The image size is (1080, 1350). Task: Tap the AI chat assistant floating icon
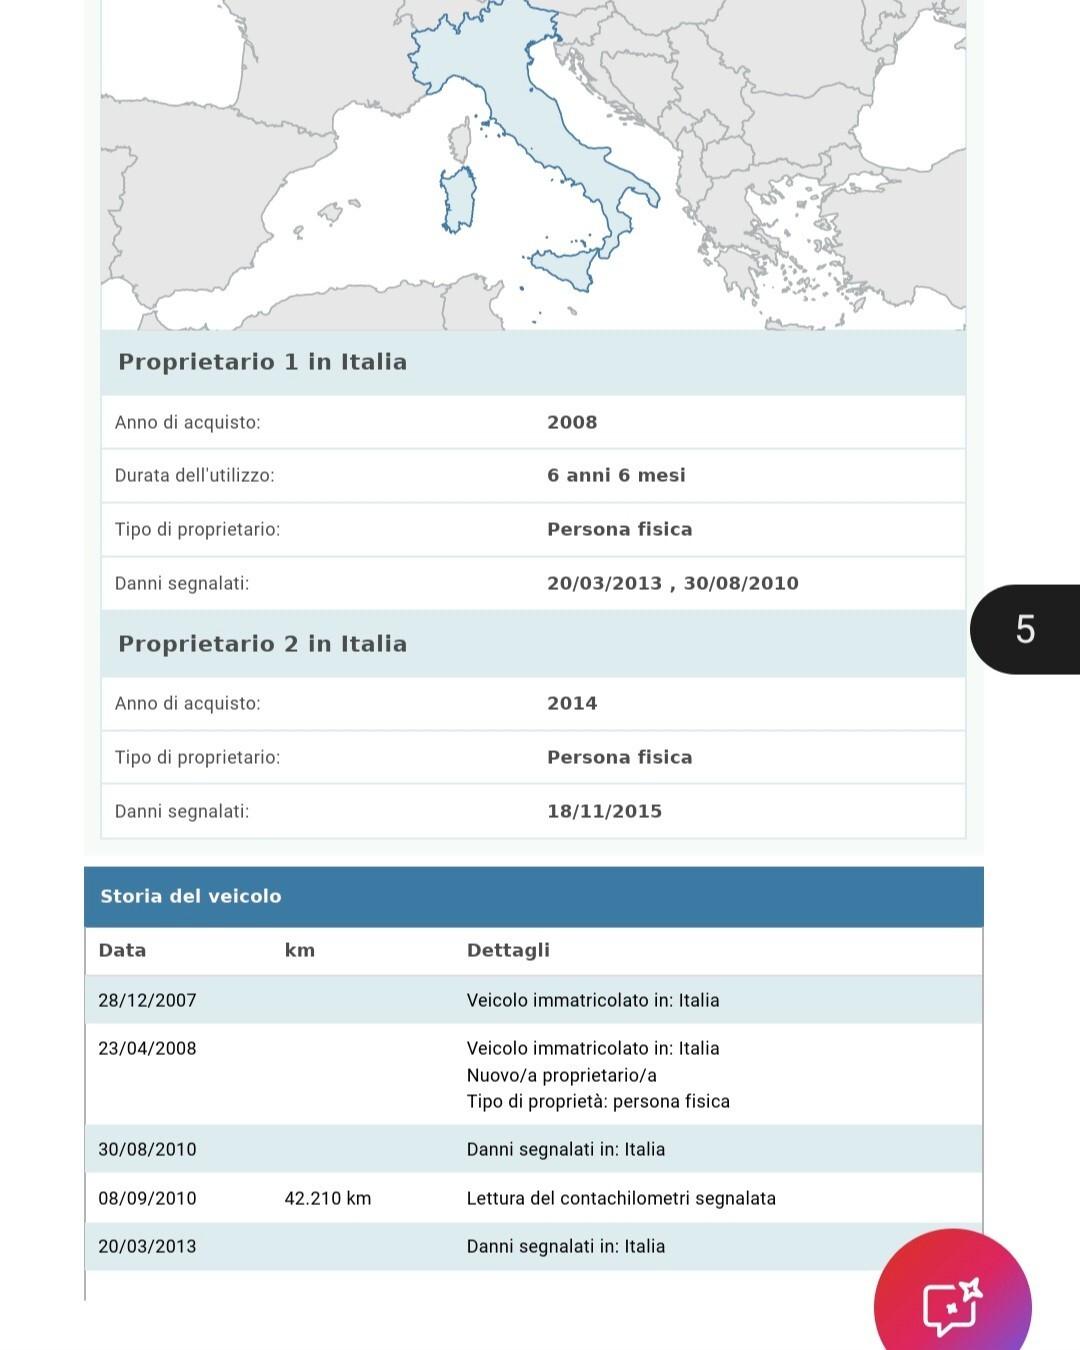click(952, 1304)
